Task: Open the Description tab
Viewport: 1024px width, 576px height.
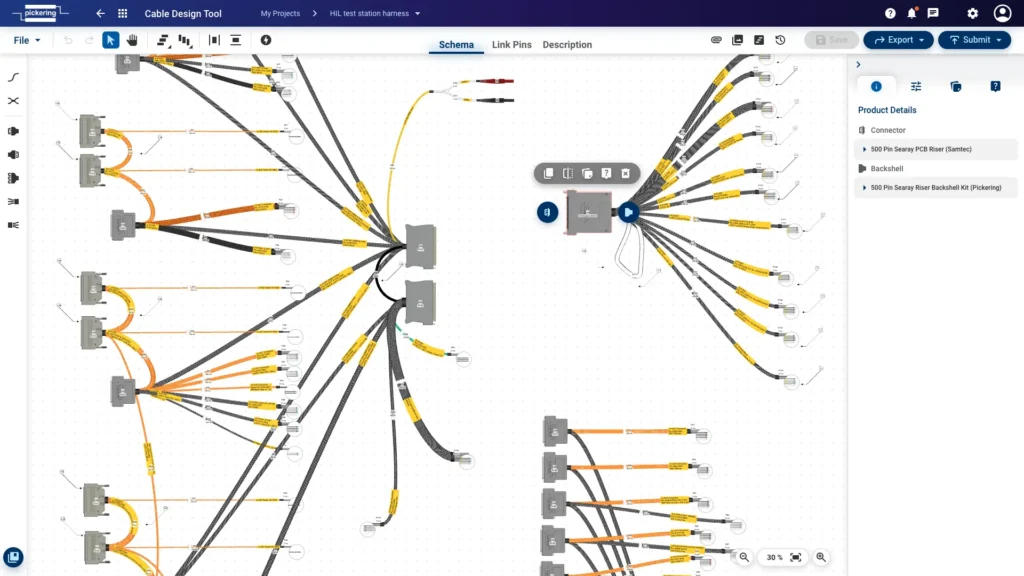Action: [x=567, y=44]
